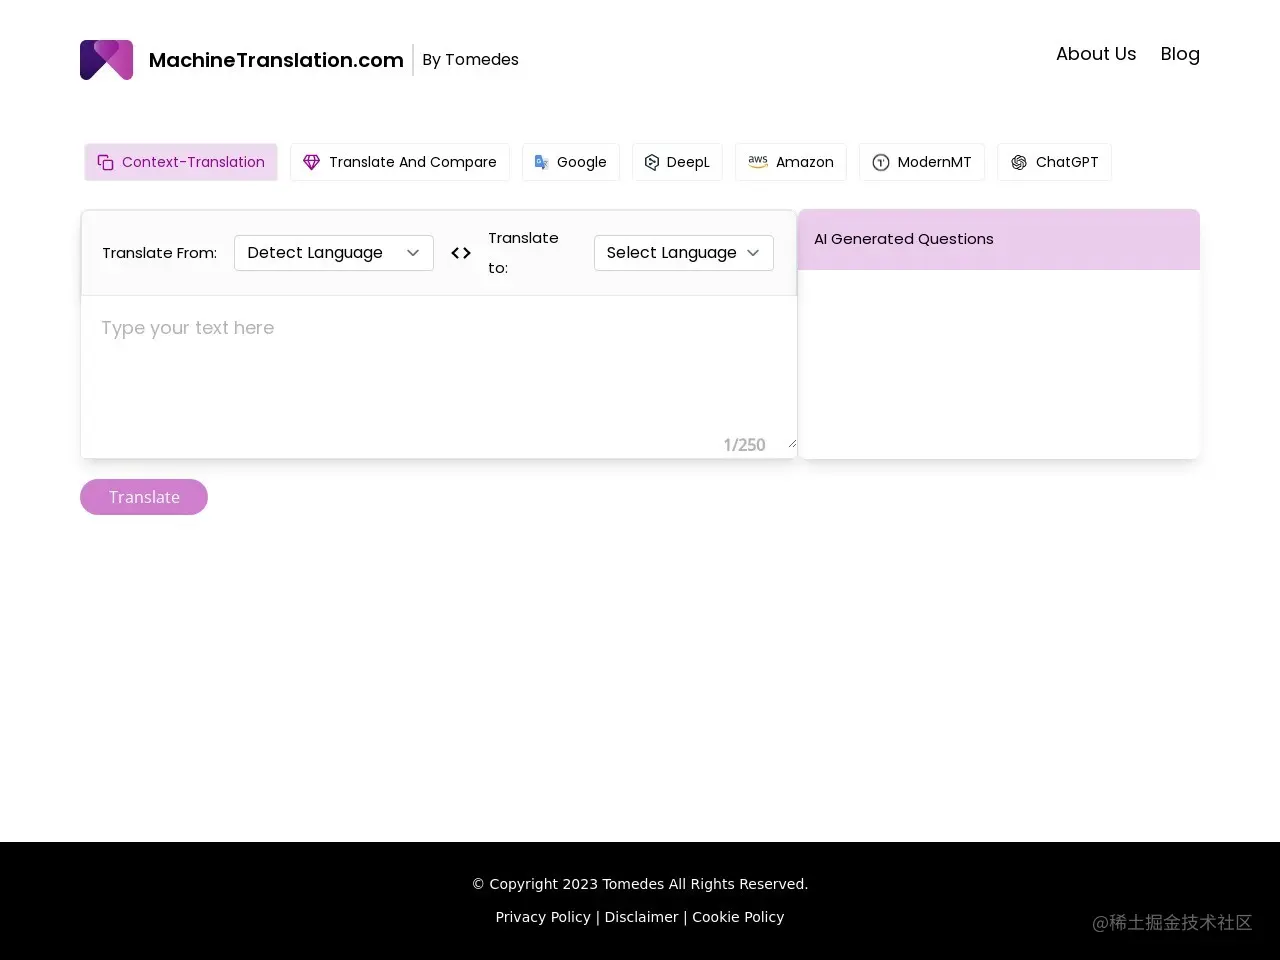This screenshot has width=1280, height=960.
Task: Open the About Us page
Action: pyautogui.click(x=1096, y=54)
